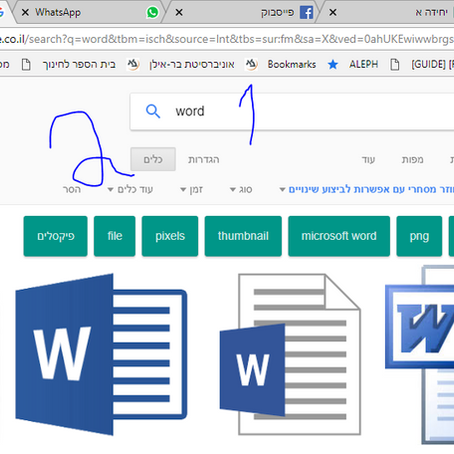The width and height of the screenshot is (454, 454).
Task: Select the פיקסלים suggestion chip
Action: pyautogui.click(x=56, y=236)
